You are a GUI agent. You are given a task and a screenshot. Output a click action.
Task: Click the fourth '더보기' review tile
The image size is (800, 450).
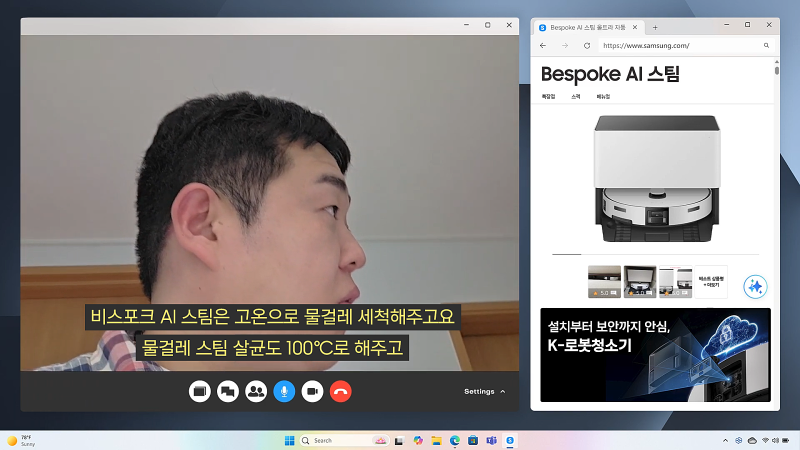point(711,282)
